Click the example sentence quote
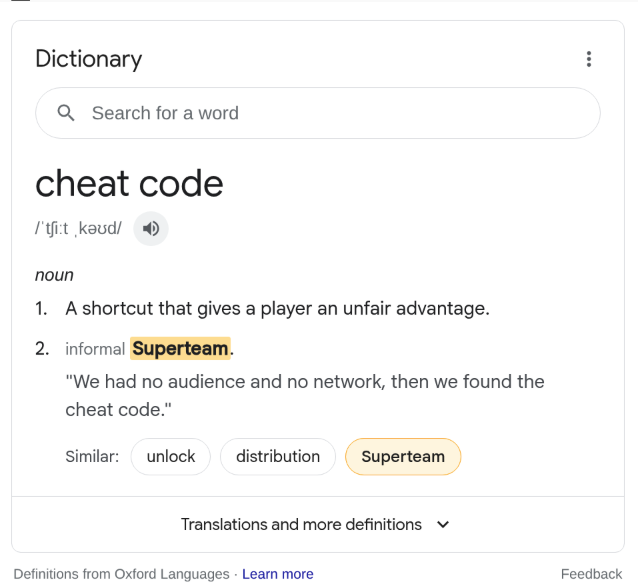This screenshot has width=638, height=588. click(305, 396)
